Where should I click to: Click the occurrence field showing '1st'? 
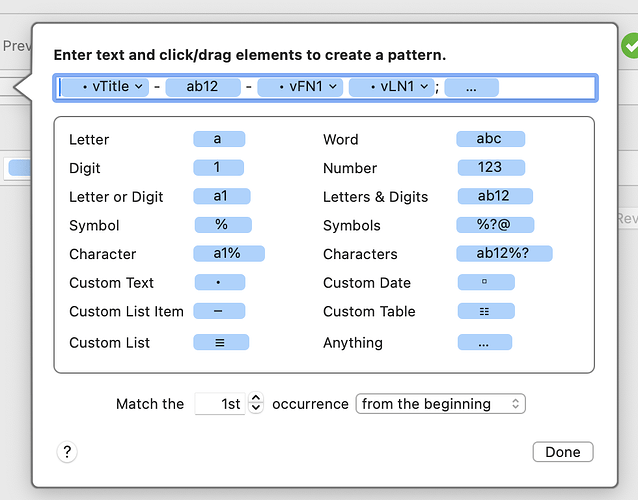point(220,404)
